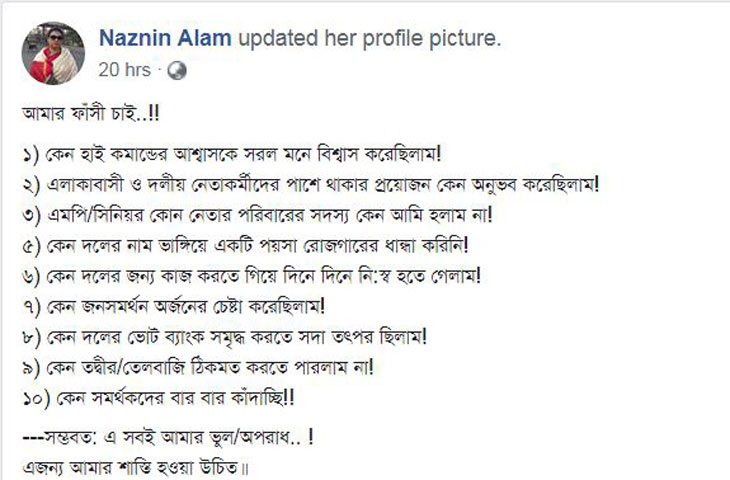730x480 pixels.
Task: Click list item ৫) about পয়সা রোজগারের ধান্ধা
Action: click(x=245, y=245)
